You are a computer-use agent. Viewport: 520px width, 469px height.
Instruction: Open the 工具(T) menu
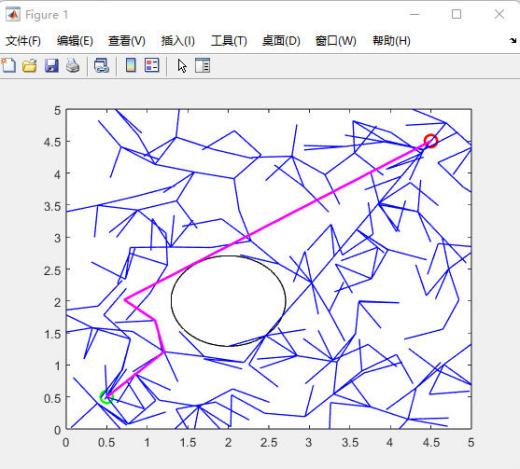(x=229, y=41)
